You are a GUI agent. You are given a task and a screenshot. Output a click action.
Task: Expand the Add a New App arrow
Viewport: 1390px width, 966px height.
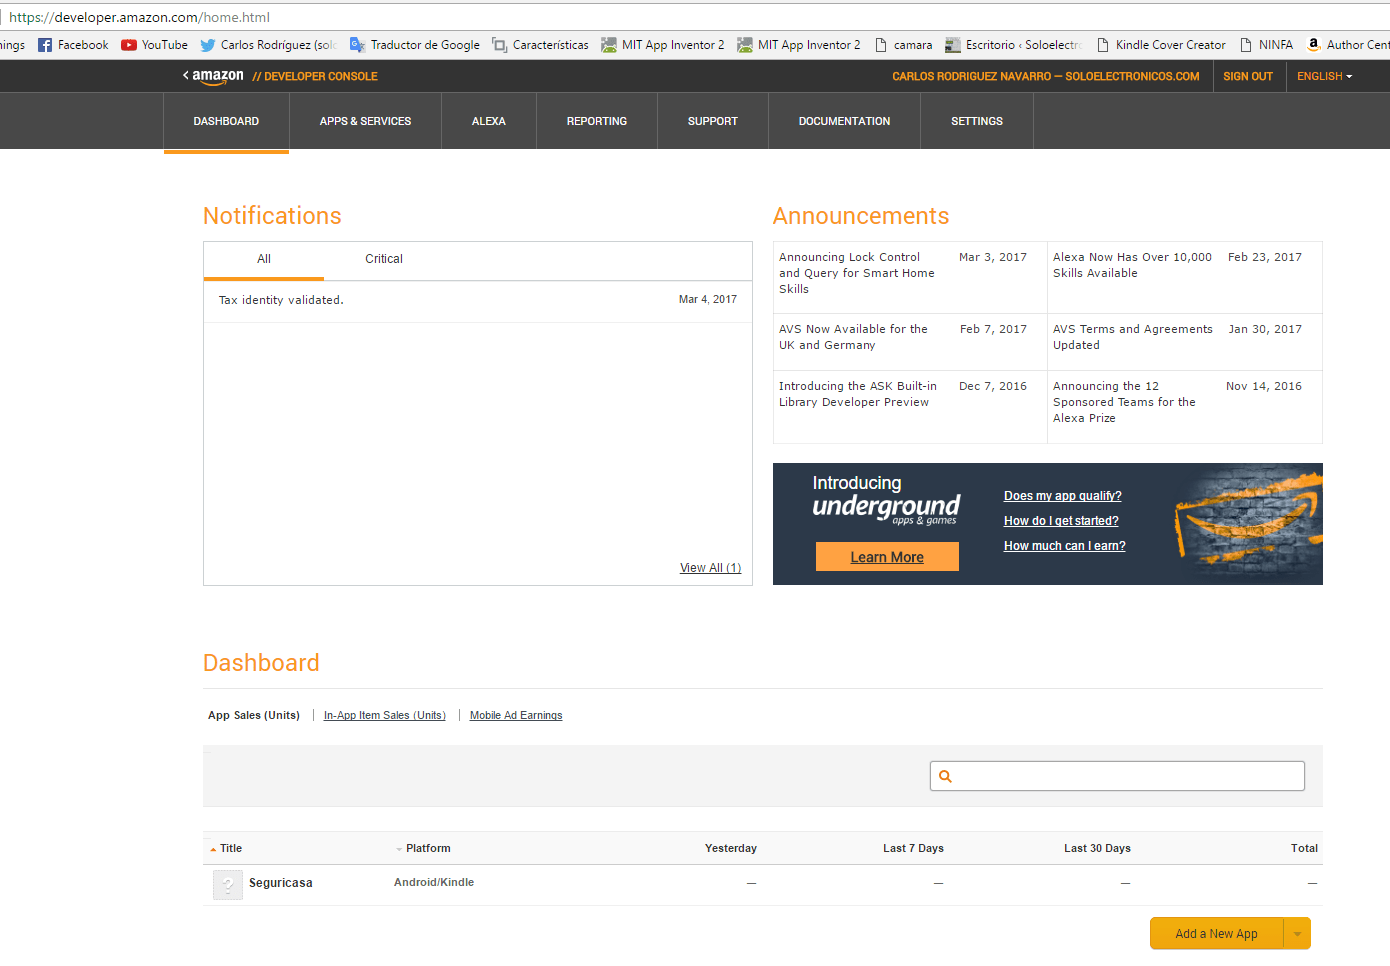tap(1297, 934)
